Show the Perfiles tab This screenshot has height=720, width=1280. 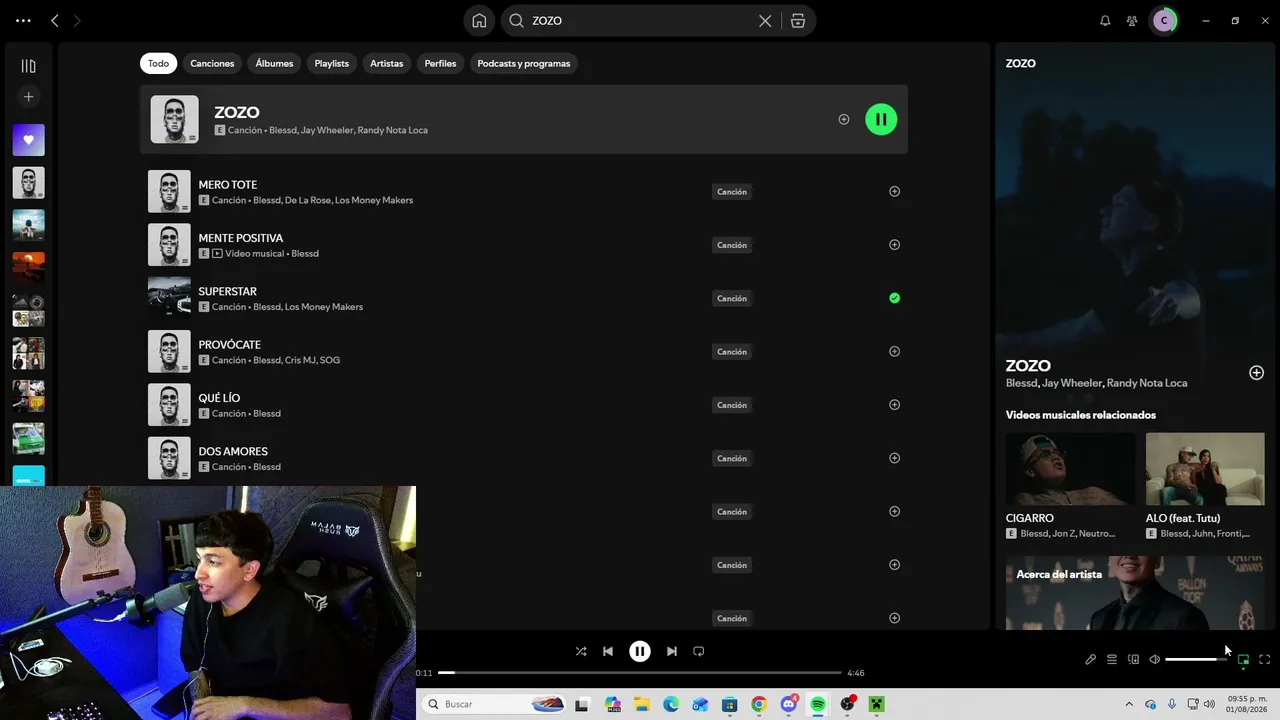[x=440, y=63]
